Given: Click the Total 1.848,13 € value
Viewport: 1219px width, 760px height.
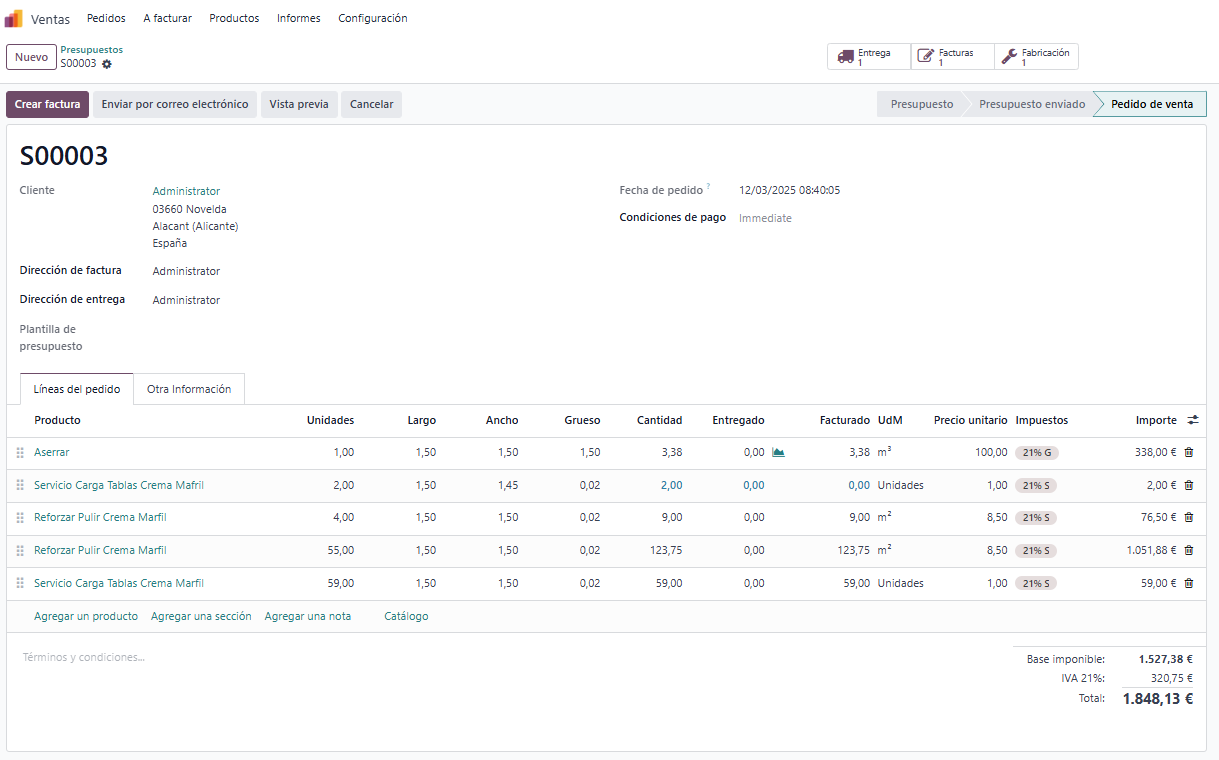Looking at the screenshot, I should [x=1158, y=699].
